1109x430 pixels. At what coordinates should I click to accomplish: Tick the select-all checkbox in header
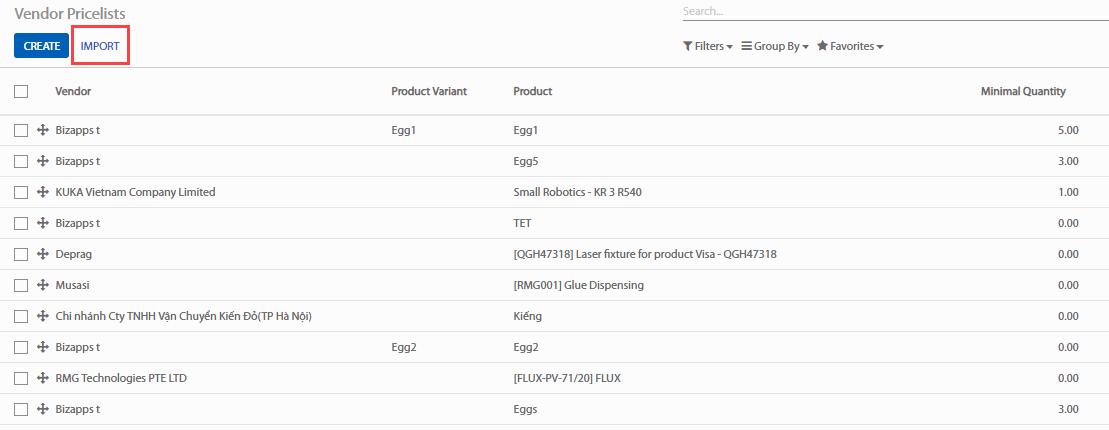pos(21,91)
